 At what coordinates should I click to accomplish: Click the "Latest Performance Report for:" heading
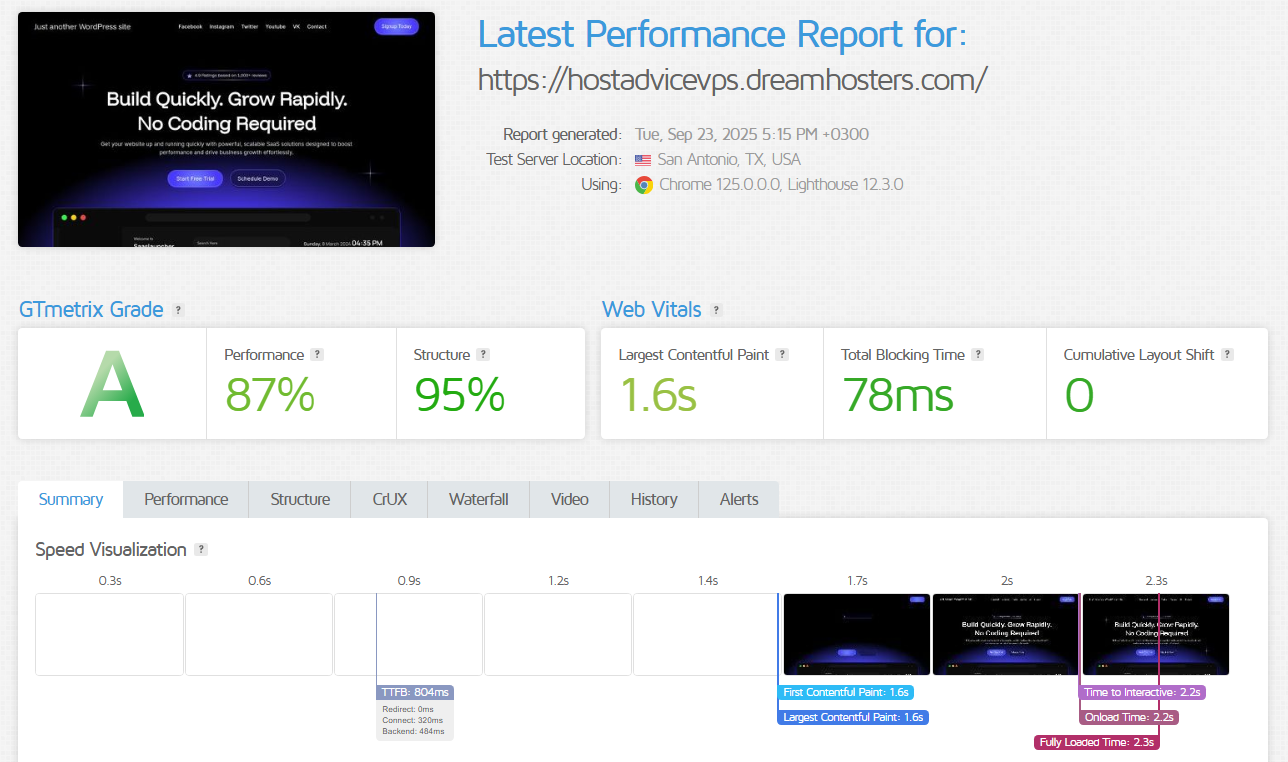tap(723, 33)
